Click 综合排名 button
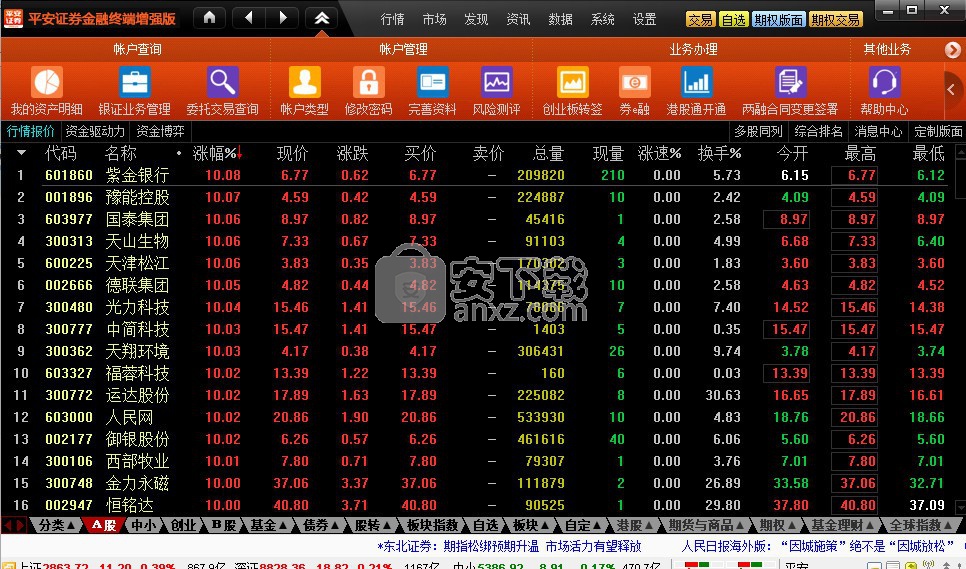 point(819,131)
